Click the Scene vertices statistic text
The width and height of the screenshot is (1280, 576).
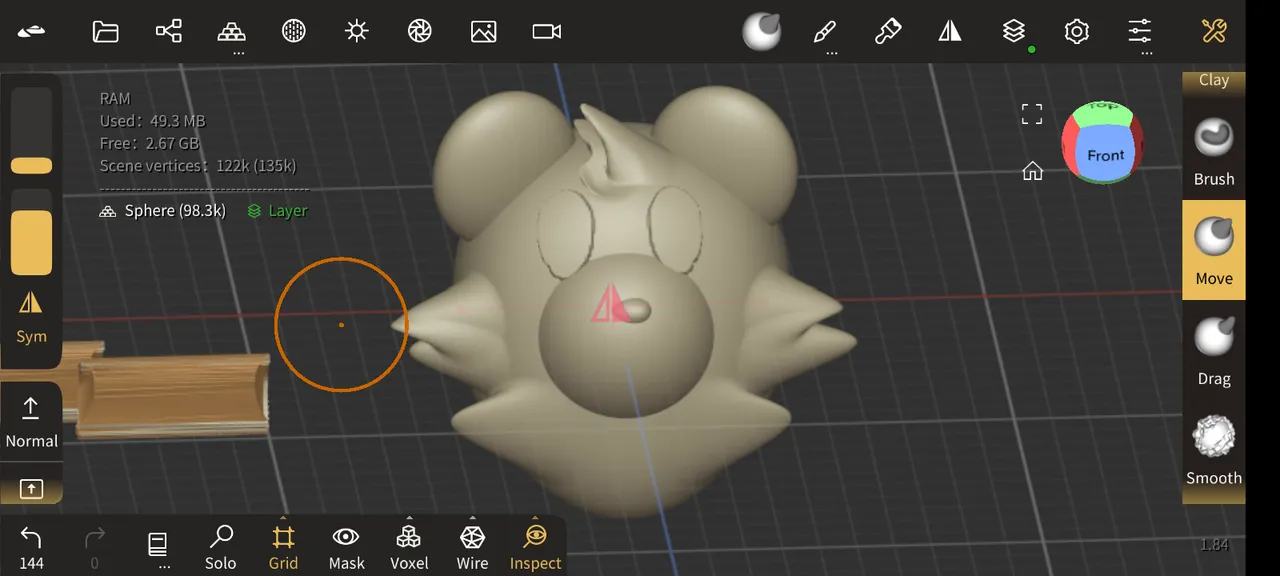tap(198, 166)
